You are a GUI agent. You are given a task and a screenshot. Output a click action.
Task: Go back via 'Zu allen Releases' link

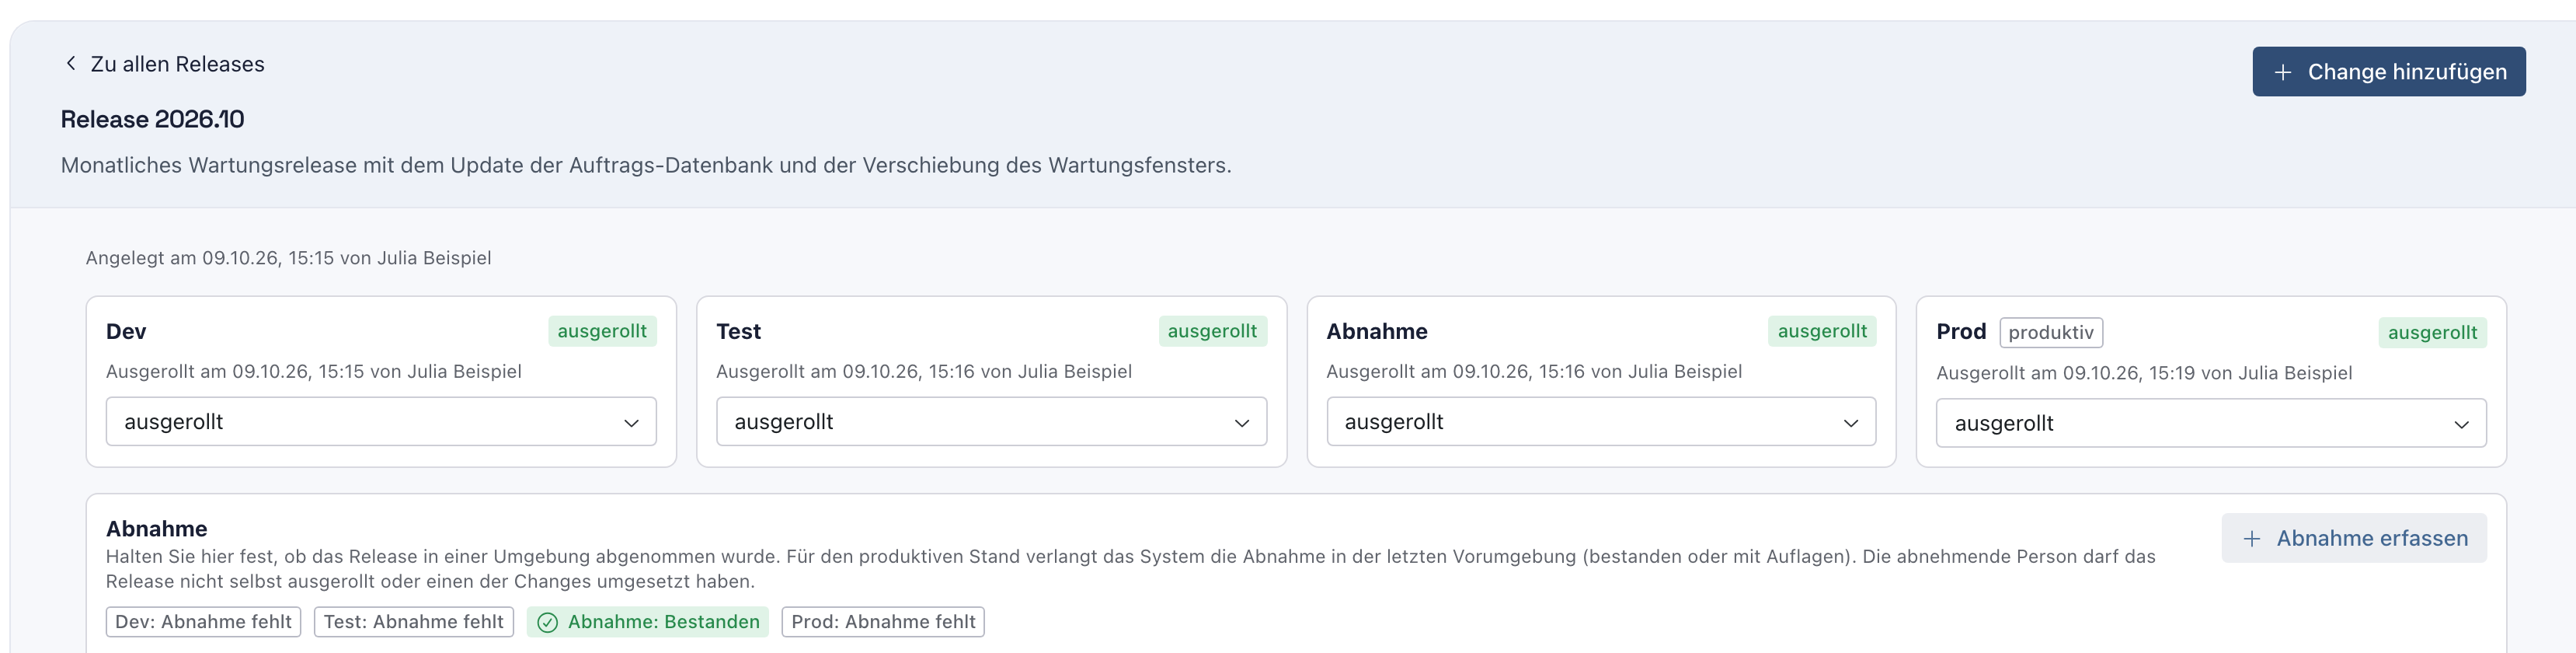[x=163, y=64]
